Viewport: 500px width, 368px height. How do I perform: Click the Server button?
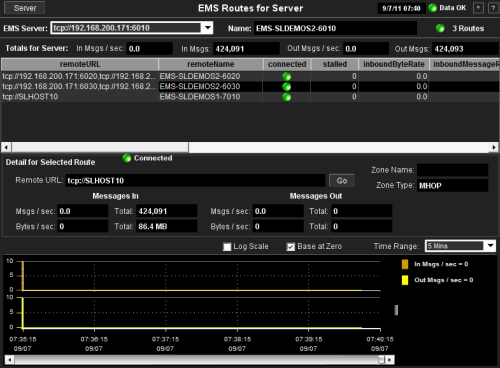25,8
